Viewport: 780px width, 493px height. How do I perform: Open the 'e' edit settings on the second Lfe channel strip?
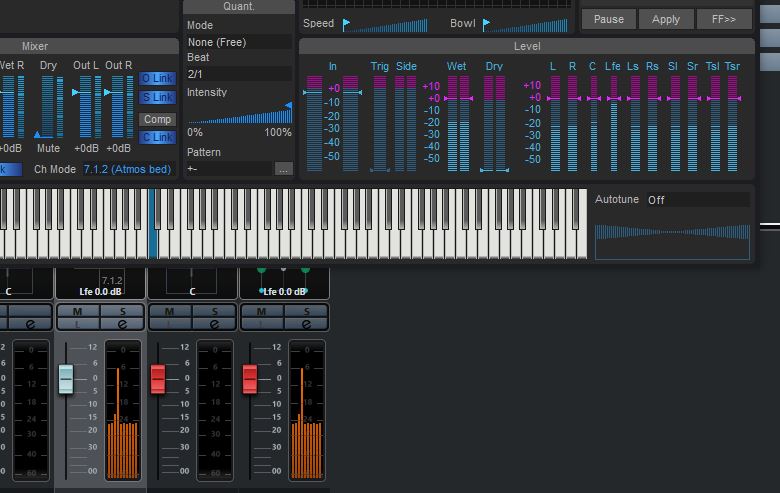306,324
